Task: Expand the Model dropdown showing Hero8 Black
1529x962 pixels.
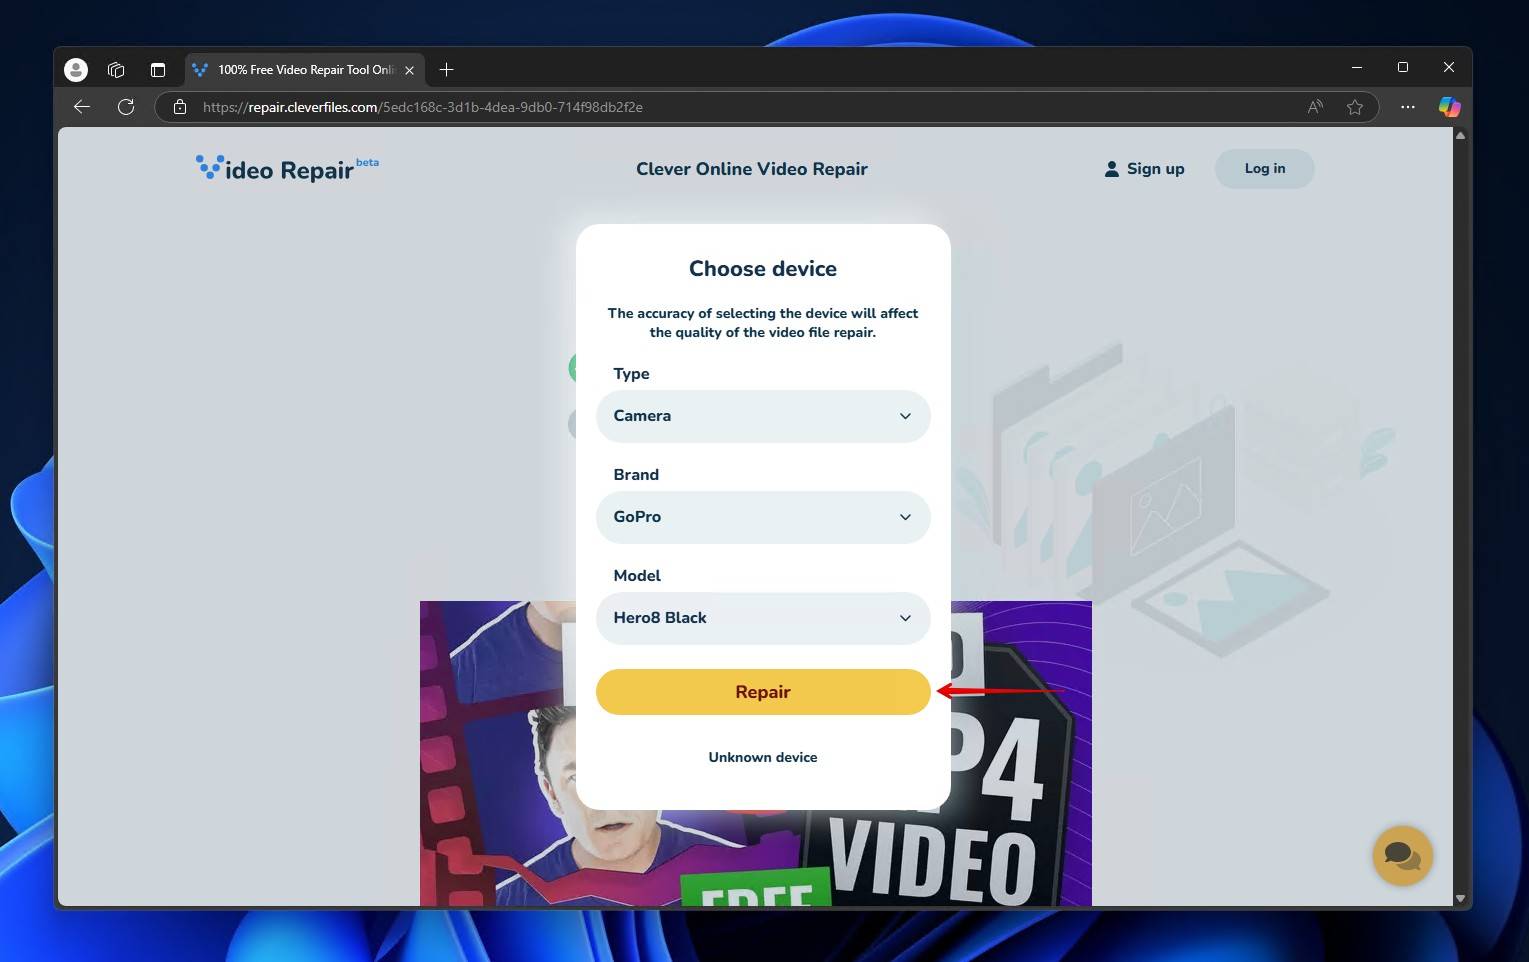Action: click(763, 618)
